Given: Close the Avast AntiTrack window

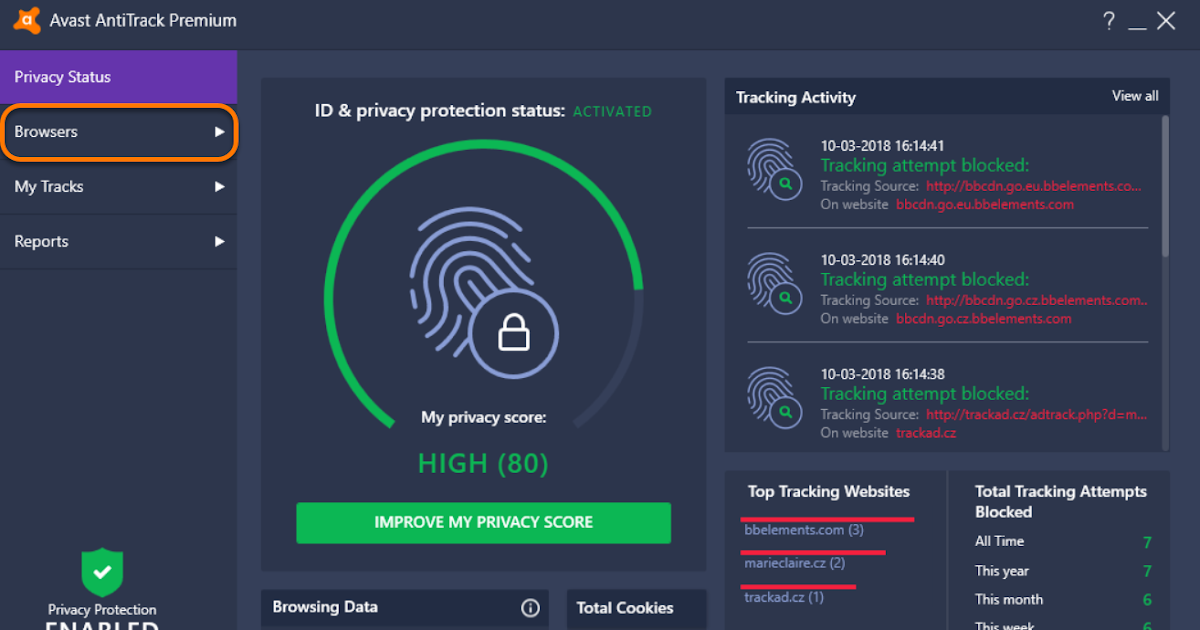Looking at the screenshot, I should (1166, 21).
